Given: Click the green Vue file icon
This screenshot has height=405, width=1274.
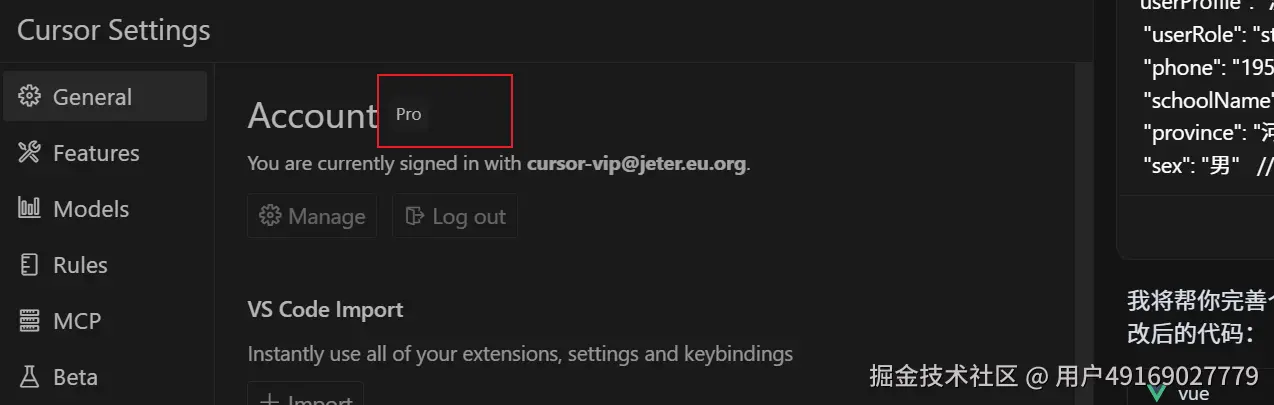Looking at the screenshot, I should (x=1157, y=394).
